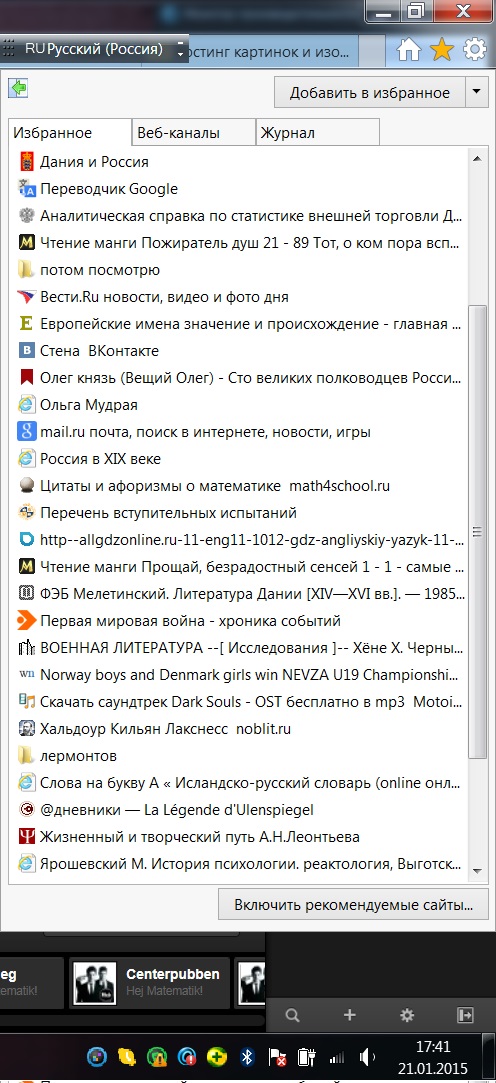The width and height of the screenshot is (496, 1083).
Task: Click the taskbar clock 17:41
Action: tap(432, 1046)
